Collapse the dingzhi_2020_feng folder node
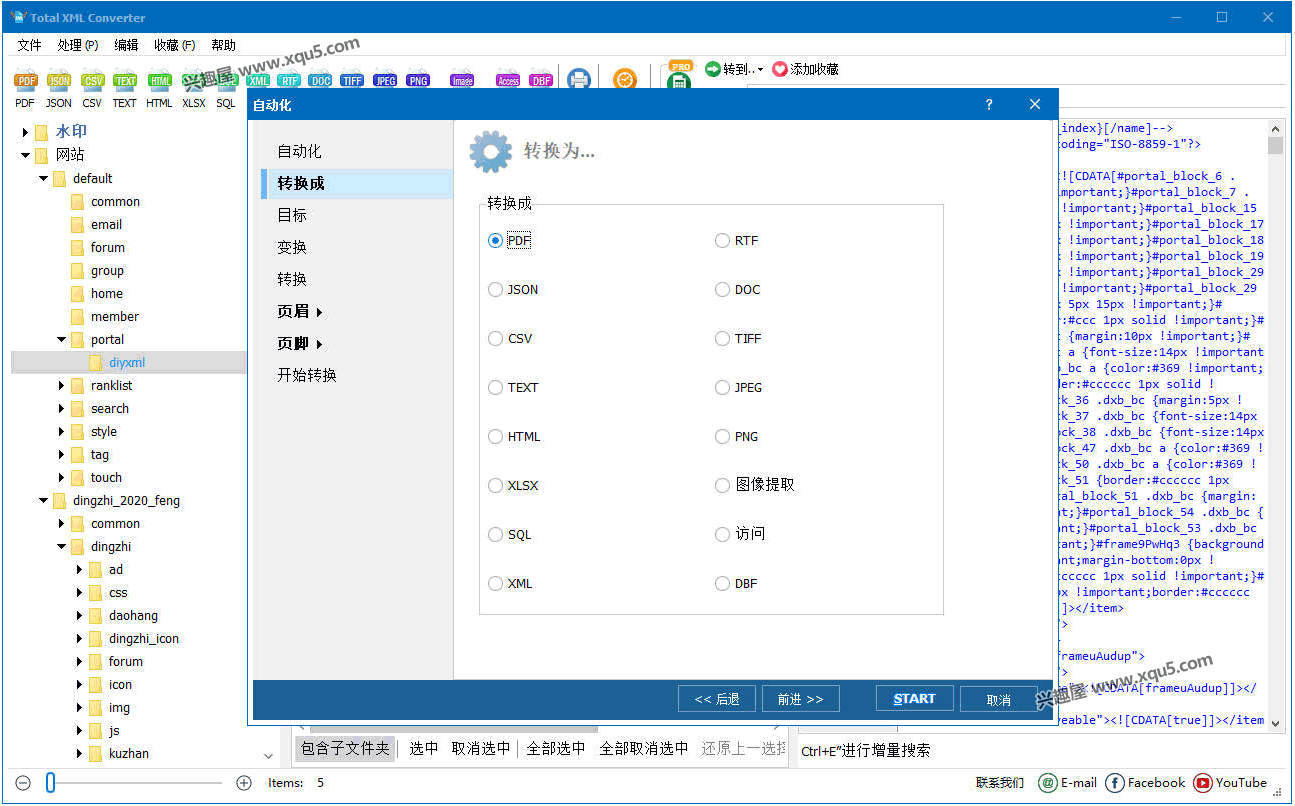The width and height of the screenshot is (1295, 806). [43, 501]
